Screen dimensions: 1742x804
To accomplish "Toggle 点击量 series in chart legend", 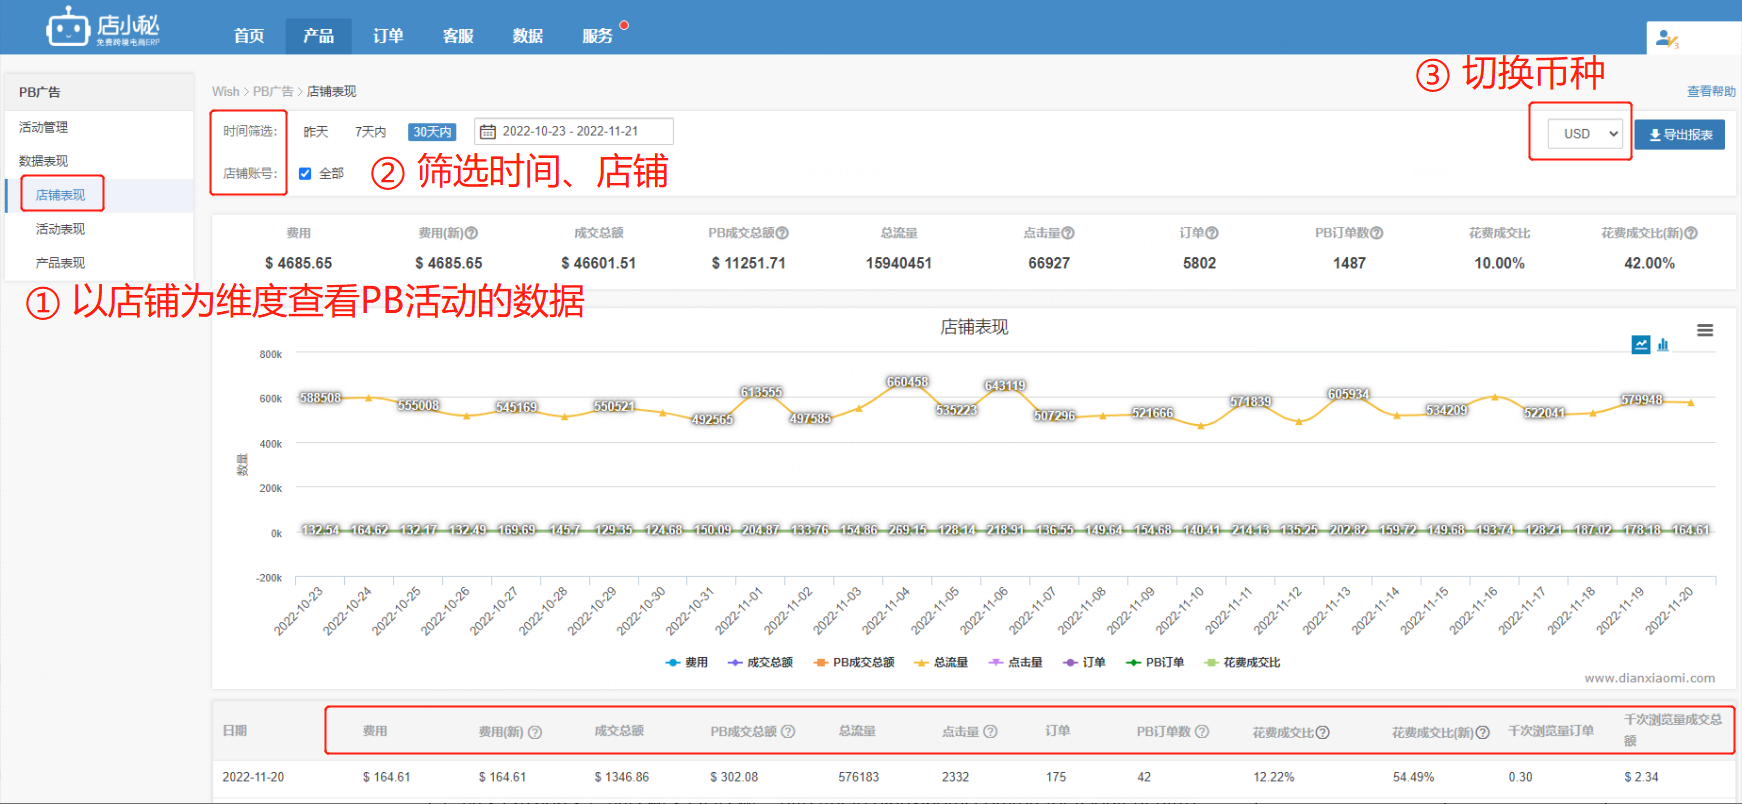I will pos(1015,663).
